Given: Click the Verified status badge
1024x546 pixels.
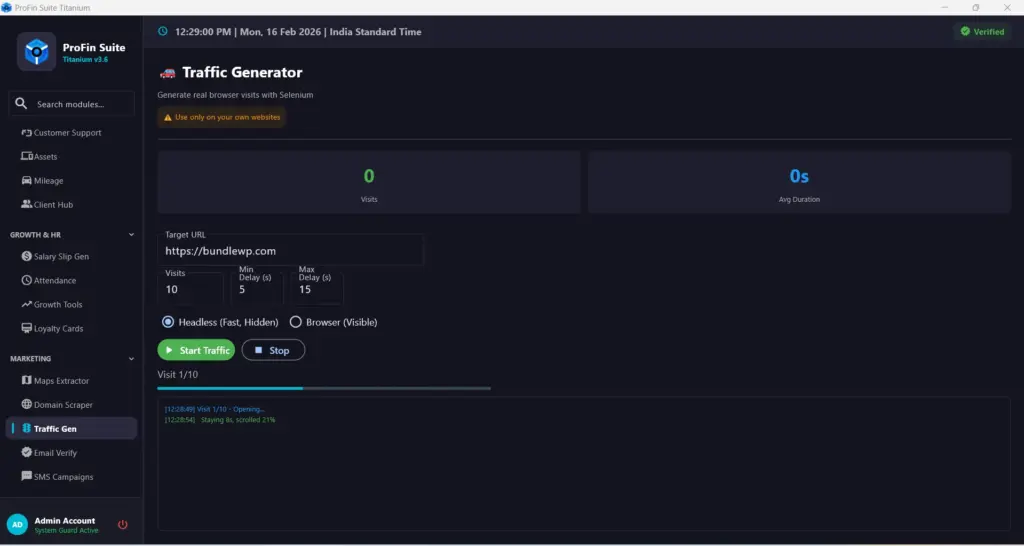Looking at the screenshot, I should pyautogui.click(x=982, y=31).
